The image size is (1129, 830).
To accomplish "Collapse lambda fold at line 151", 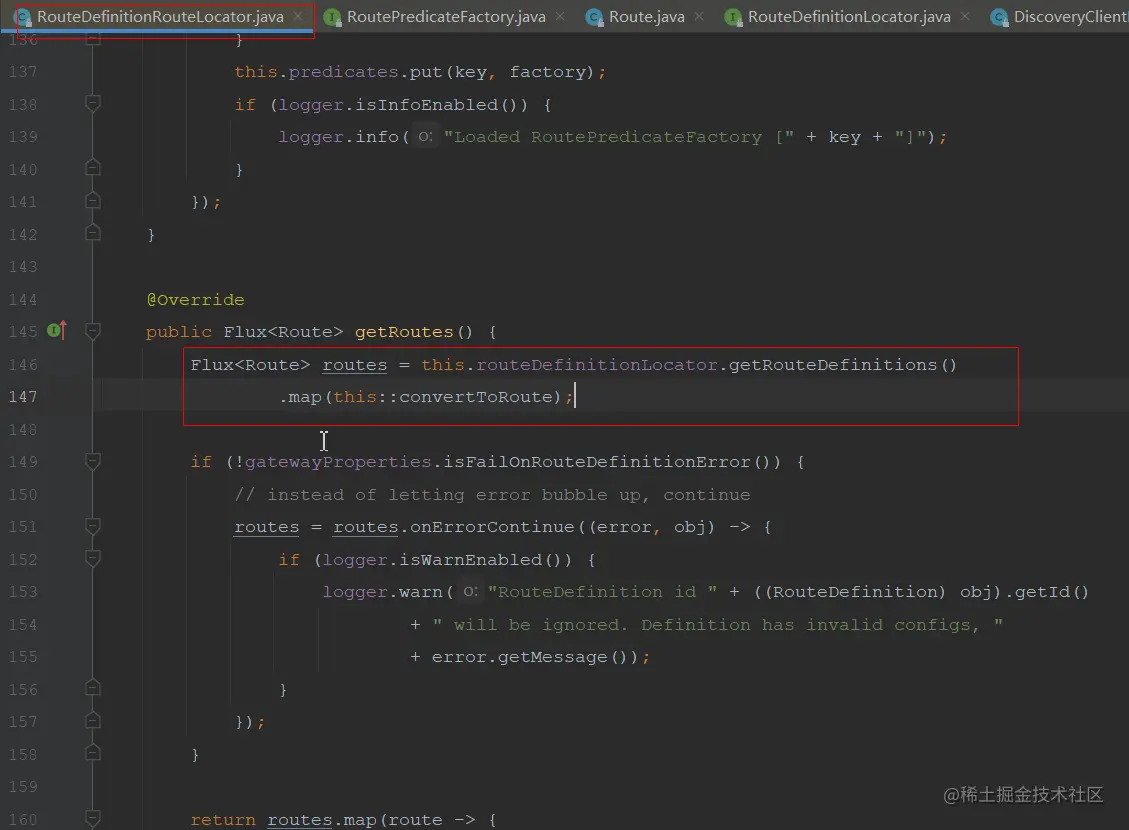I will click(93, 526).
